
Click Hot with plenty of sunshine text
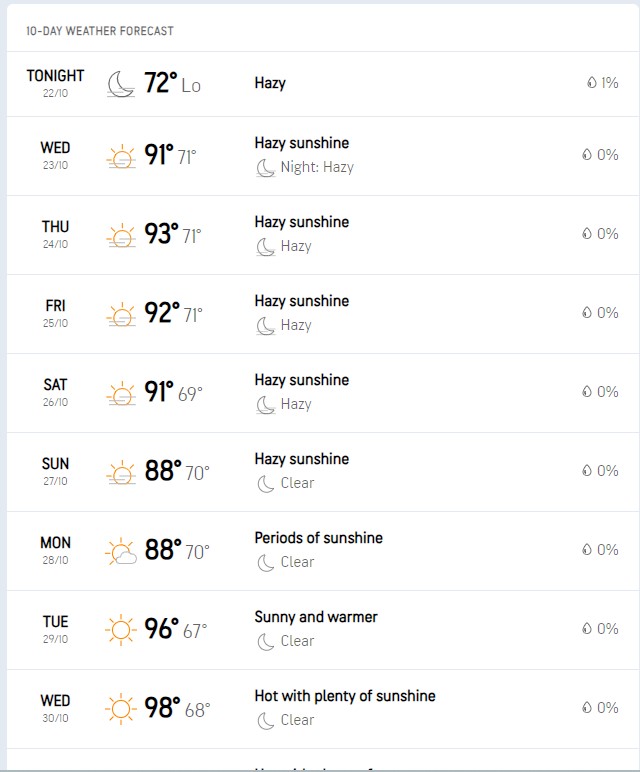[x=345, y=696]
